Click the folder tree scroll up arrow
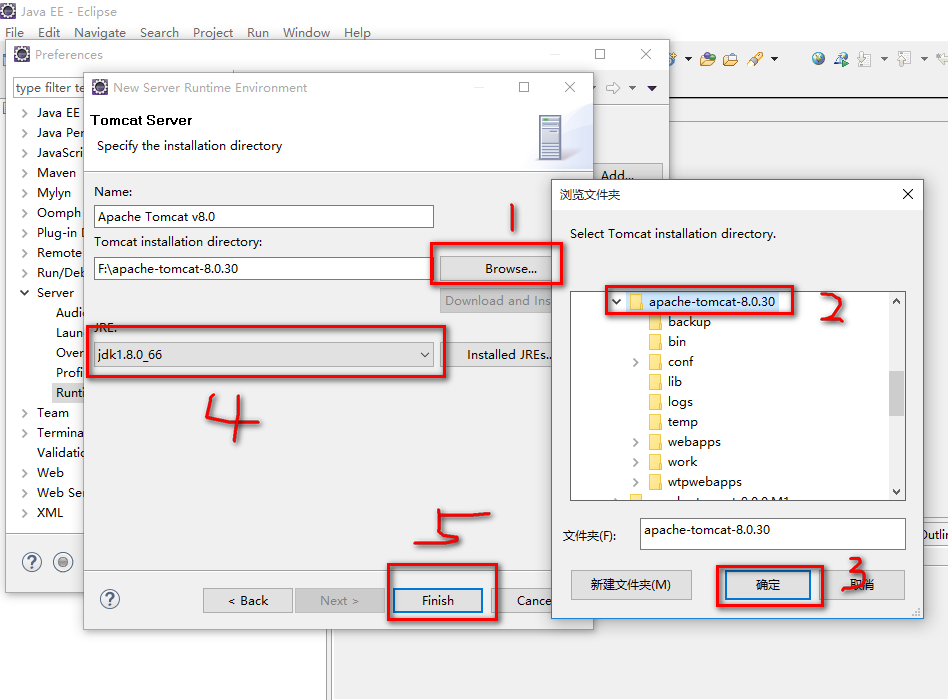Image resolution: width=948 pixels, height=700 pixels. [896, 301]
